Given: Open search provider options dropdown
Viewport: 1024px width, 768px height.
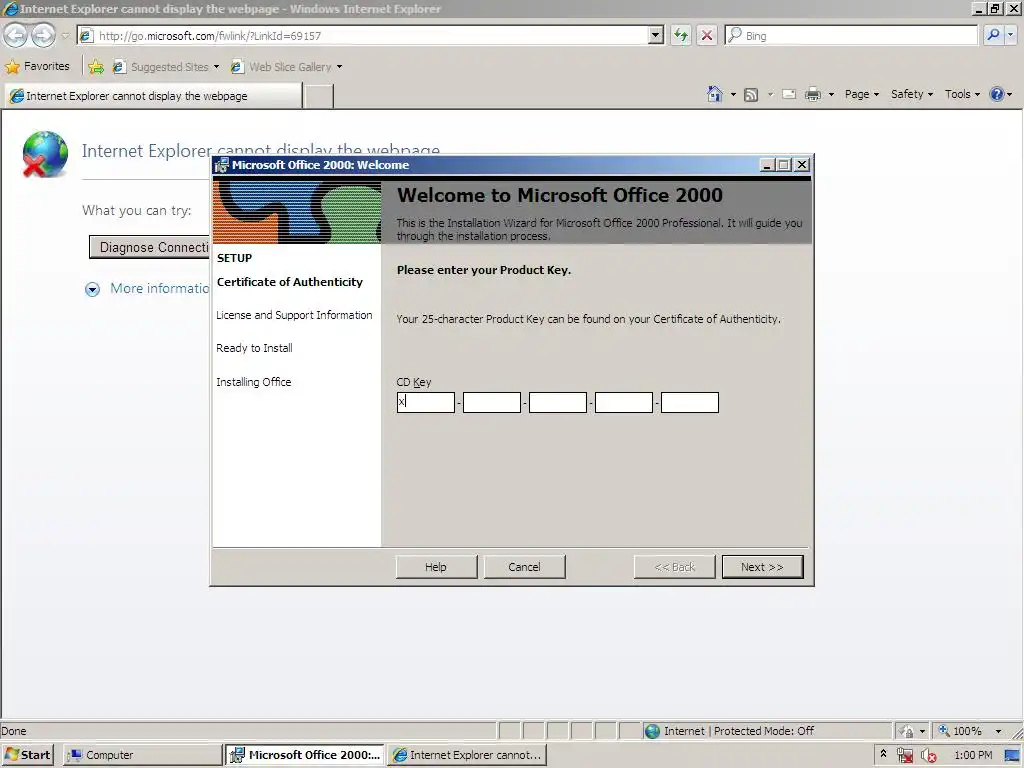Looking at the screenshot, I should click(x=1010, y=35).
